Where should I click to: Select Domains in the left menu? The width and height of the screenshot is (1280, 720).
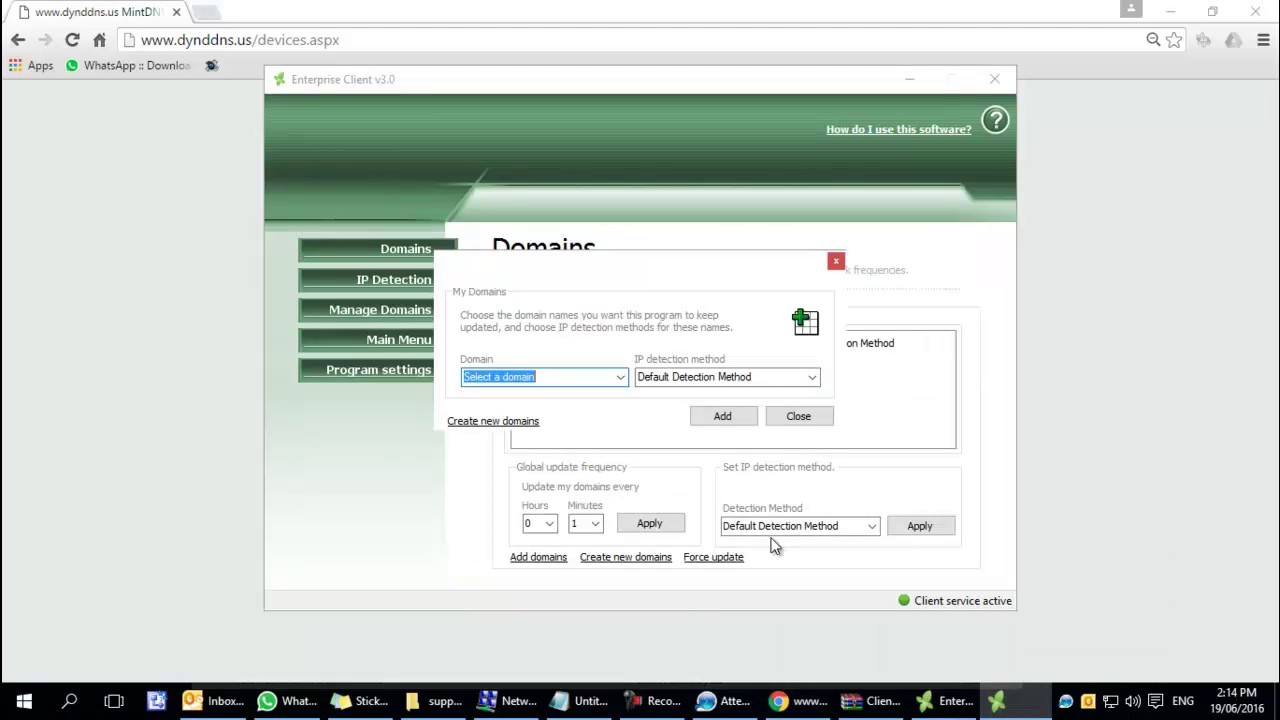coord(377,249)
